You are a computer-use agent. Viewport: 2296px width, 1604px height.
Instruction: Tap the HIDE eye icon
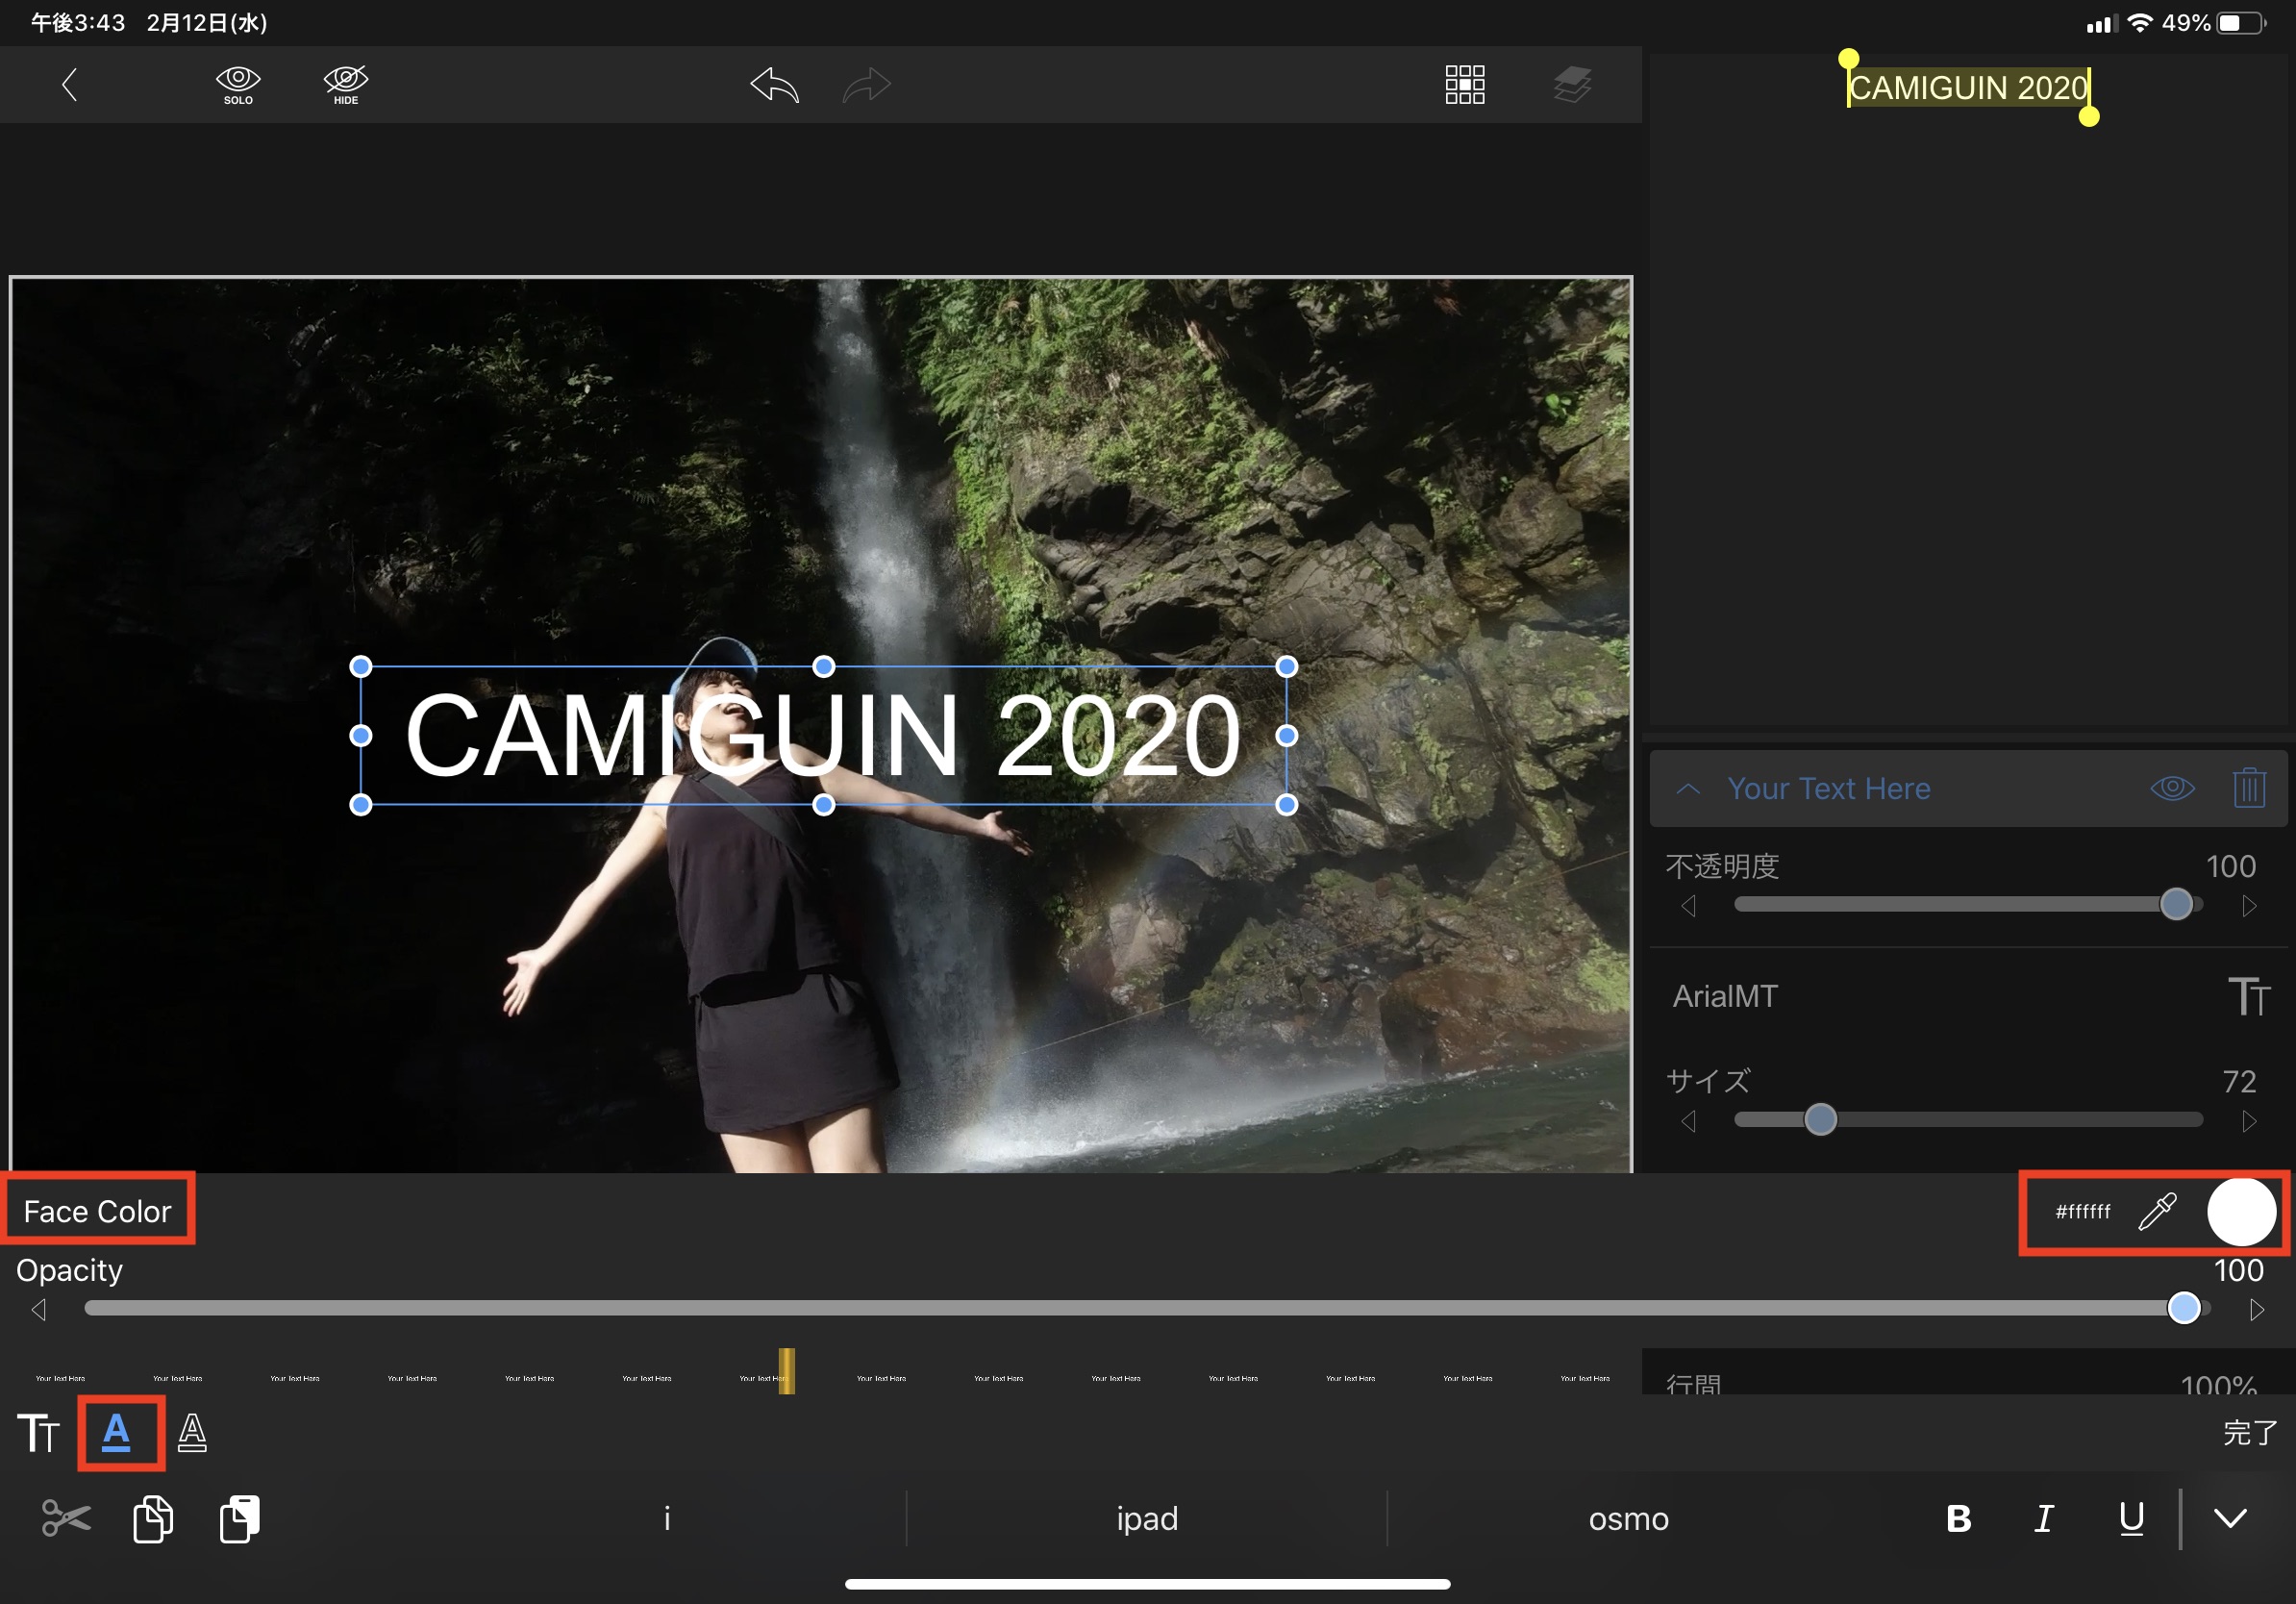tap(346, 85)
